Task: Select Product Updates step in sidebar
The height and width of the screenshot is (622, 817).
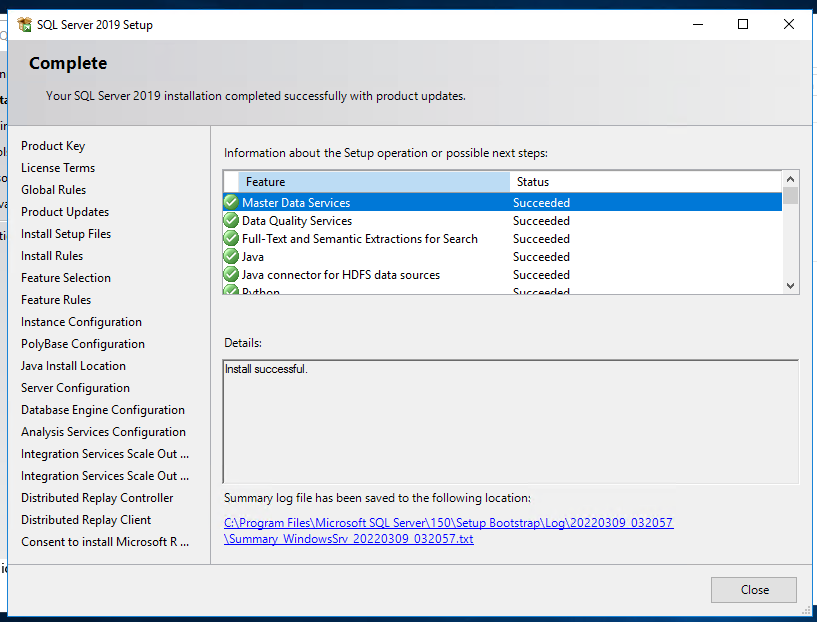Action: point(65,212)
